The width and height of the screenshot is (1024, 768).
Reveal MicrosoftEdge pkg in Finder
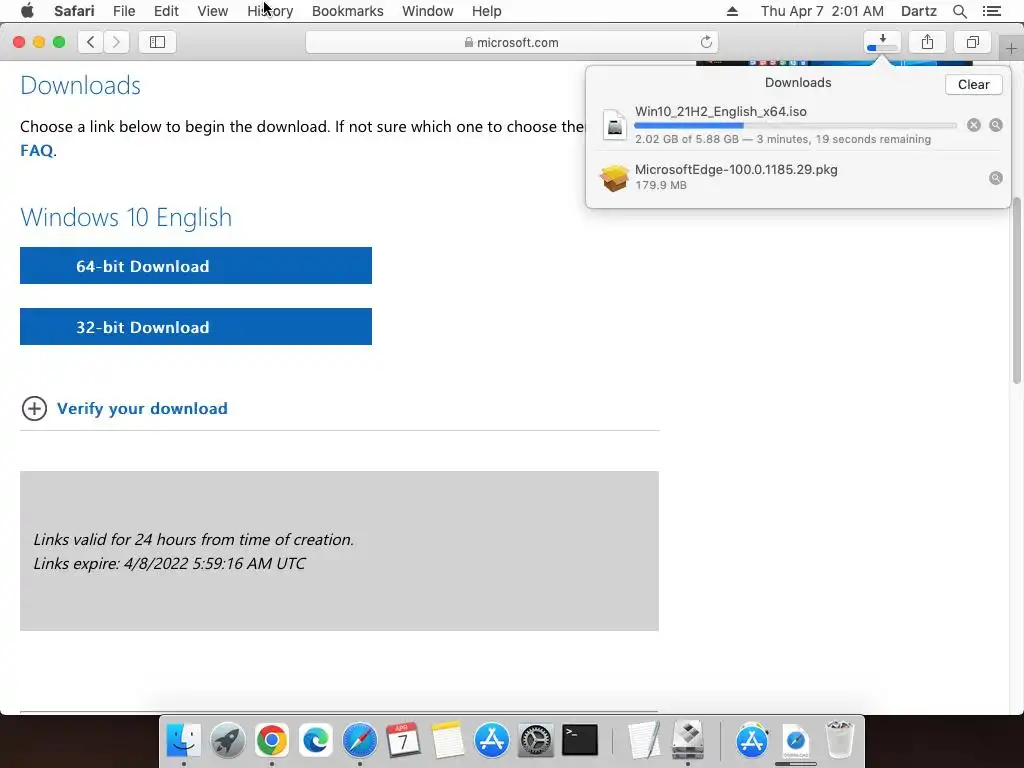click(996, 178)
